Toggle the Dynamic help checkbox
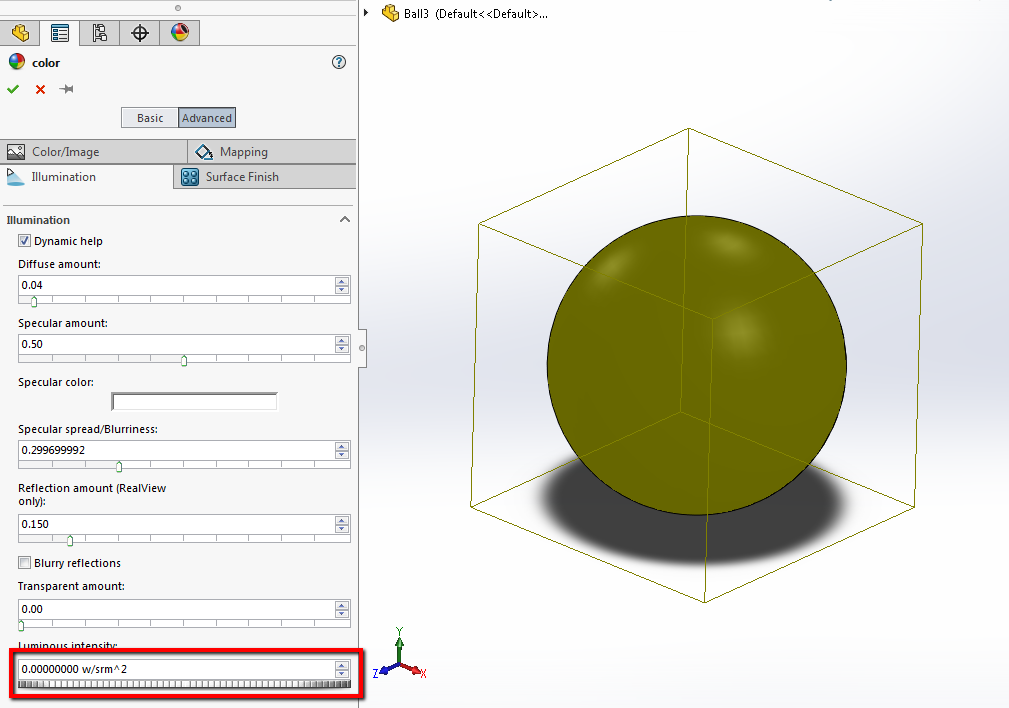 pos(24,241)
